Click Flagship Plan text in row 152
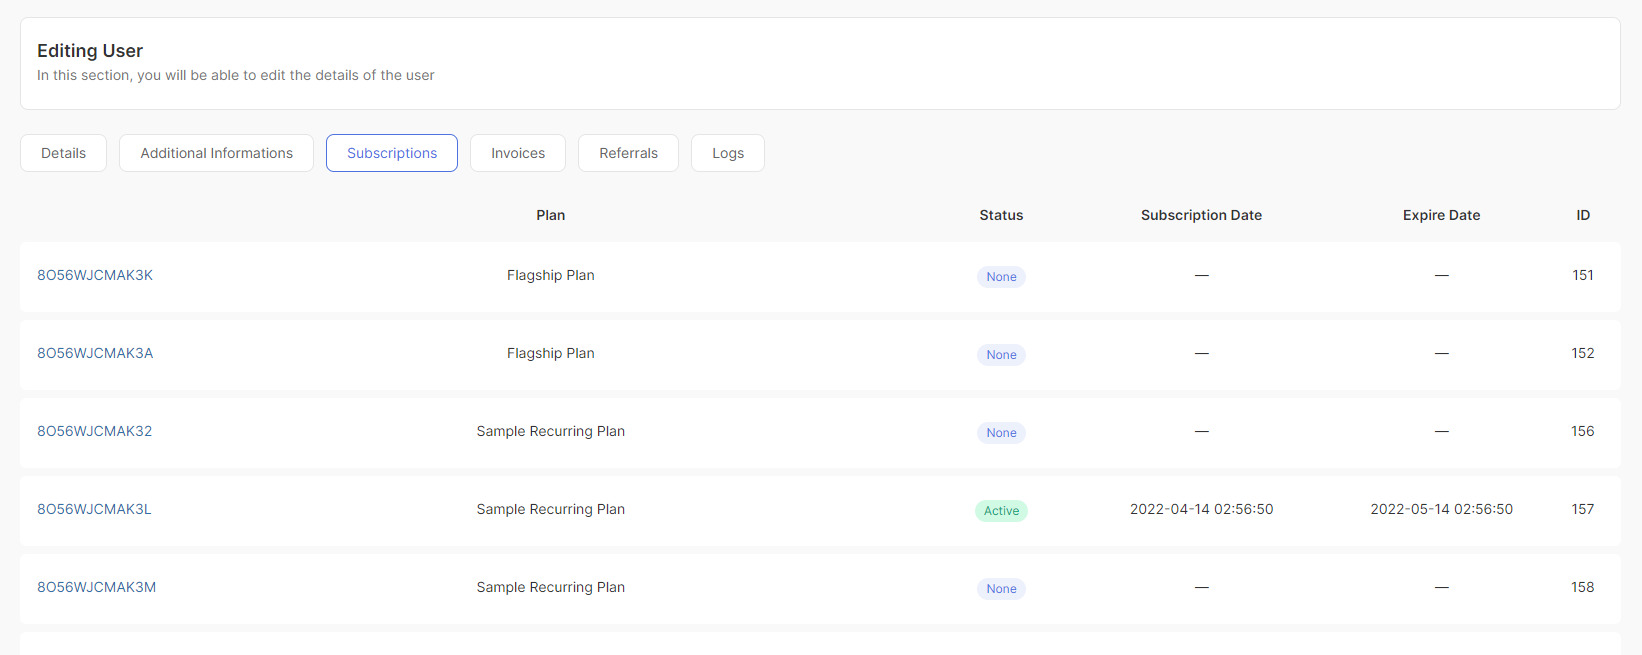Viewport: 1642px width, 655px height. pos(551,353)
